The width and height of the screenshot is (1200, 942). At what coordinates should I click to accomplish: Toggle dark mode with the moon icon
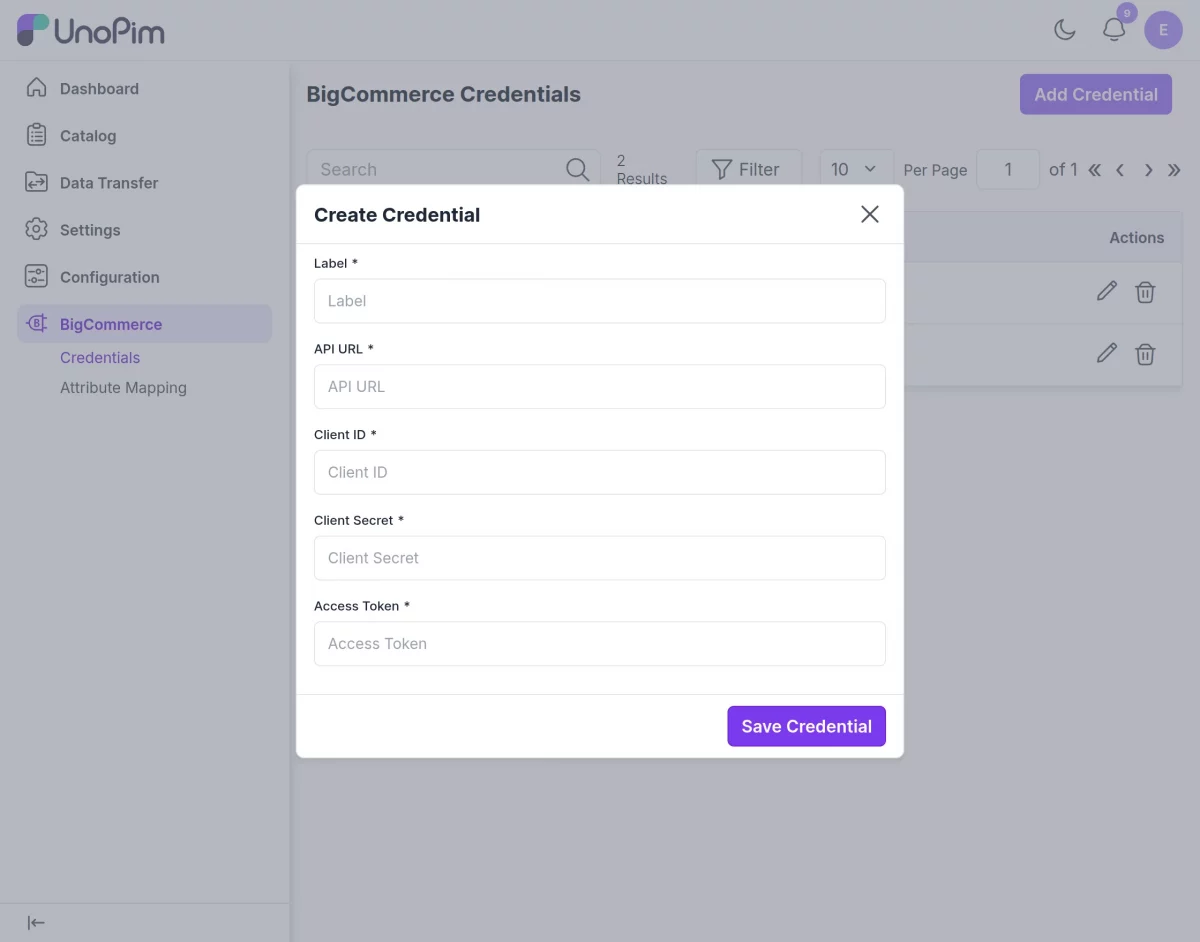tap(1064, 29)
